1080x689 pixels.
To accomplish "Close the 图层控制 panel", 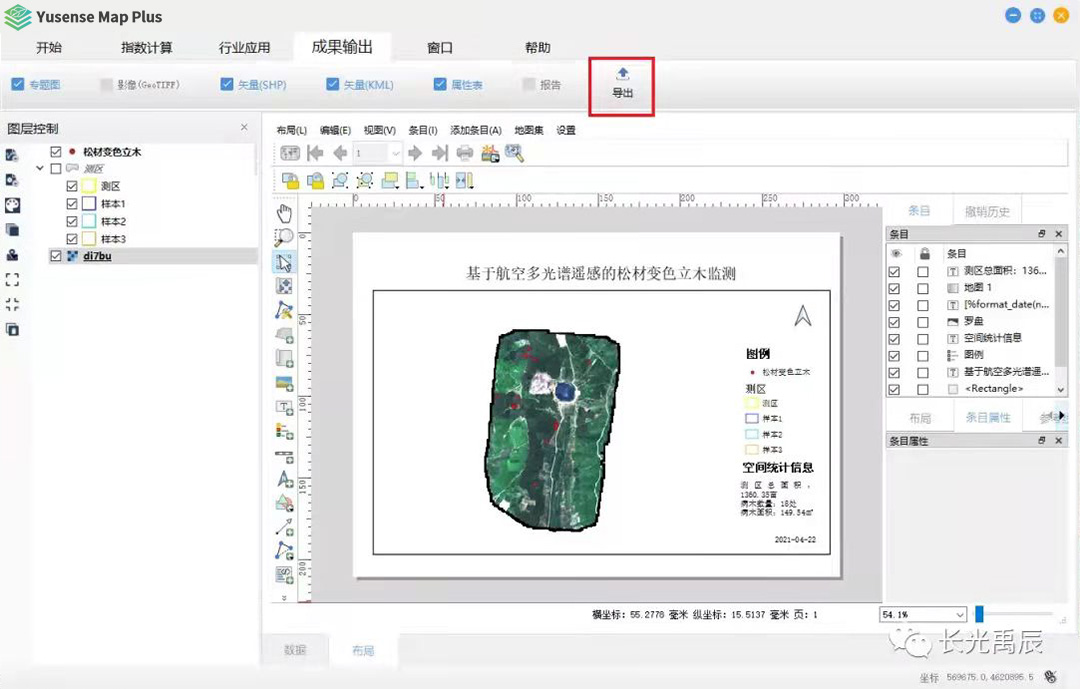I will [x=244, y=127].
